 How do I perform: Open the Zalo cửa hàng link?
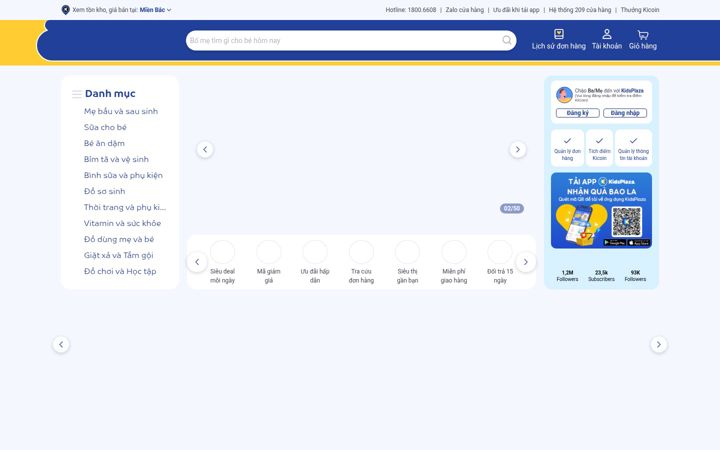coord(464,10)
